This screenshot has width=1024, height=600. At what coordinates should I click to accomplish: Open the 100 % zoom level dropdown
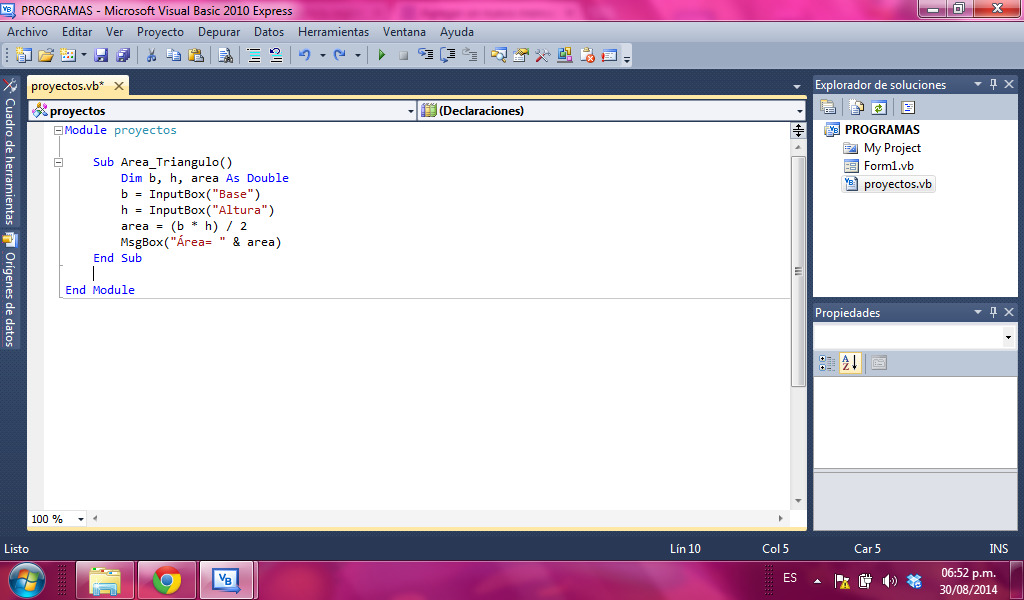(x=81, y=519)
